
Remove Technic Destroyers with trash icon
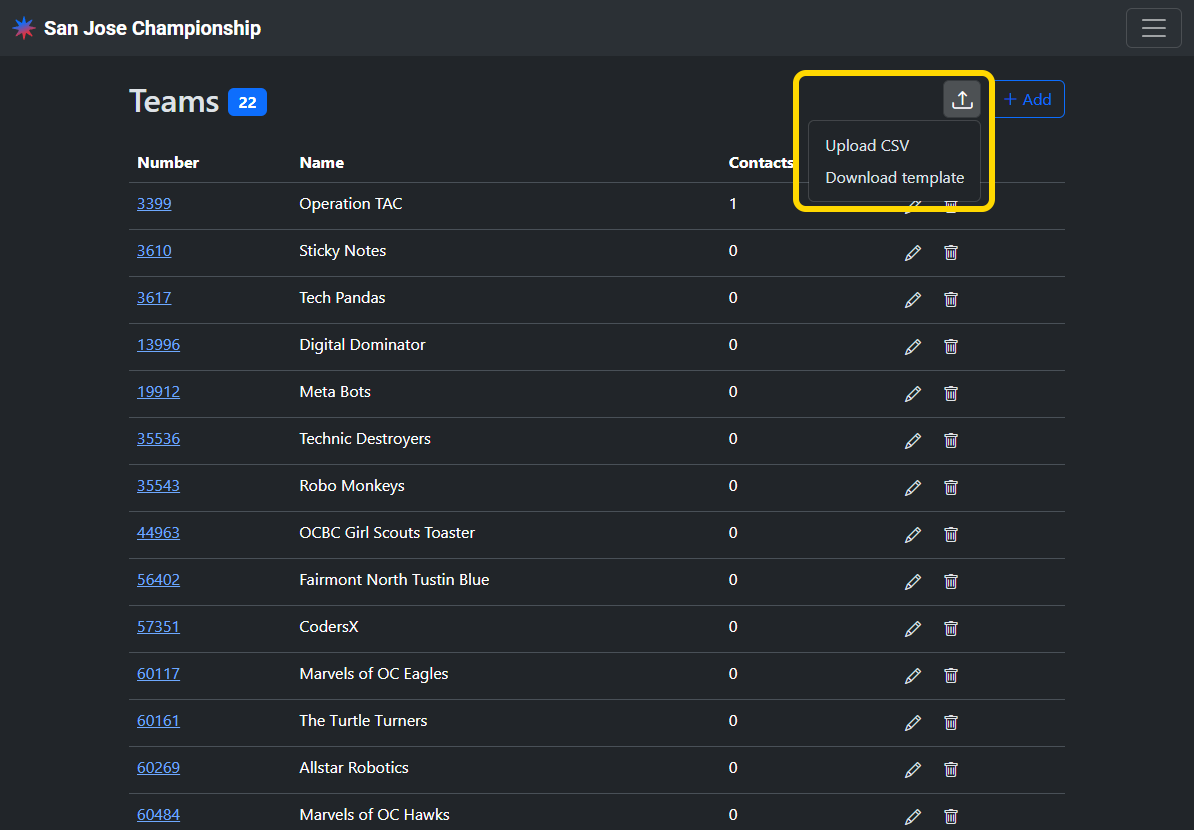pos(951,441)
